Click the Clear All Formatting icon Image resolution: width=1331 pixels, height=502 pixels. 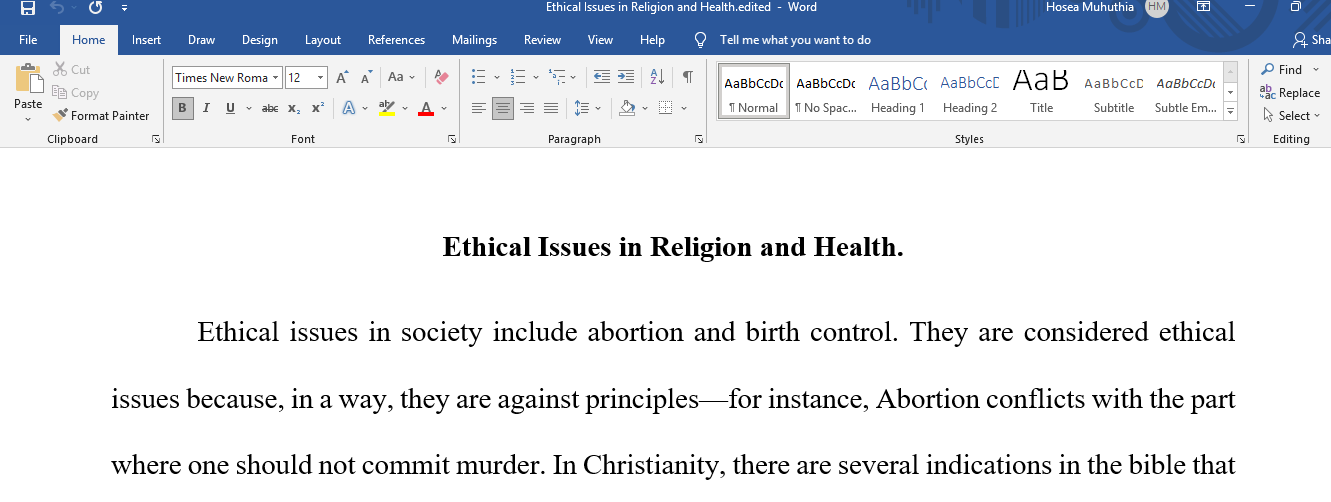(441, 77)
